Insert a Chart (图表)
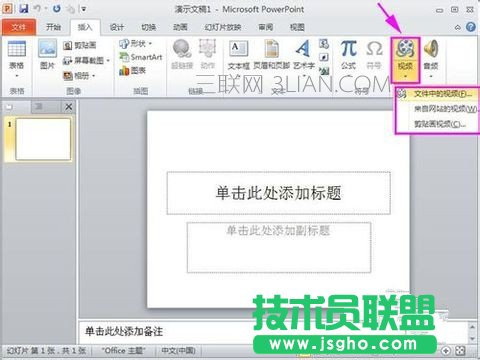 133,70
